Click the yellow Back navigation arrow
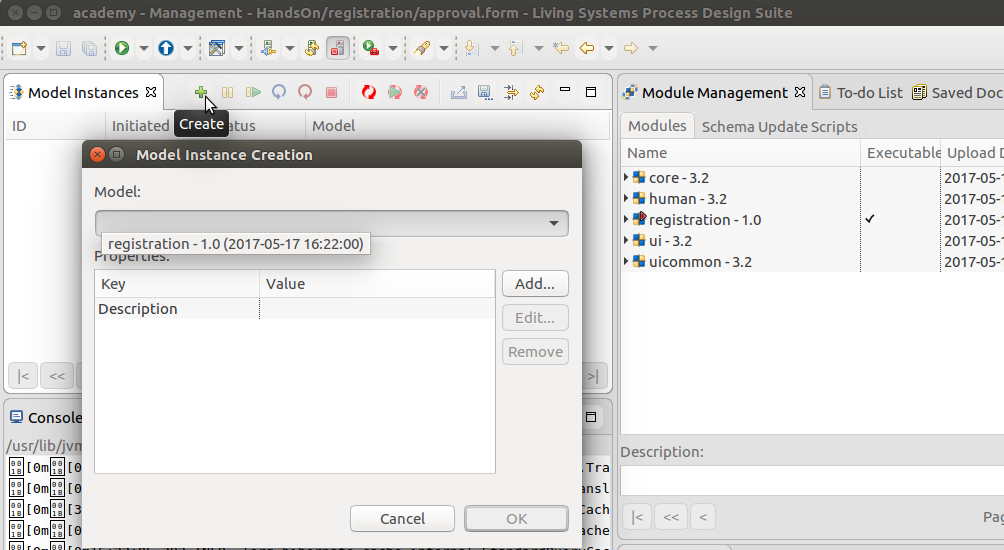This screenshot has width=1004, height=550. [x=587, y=48]
